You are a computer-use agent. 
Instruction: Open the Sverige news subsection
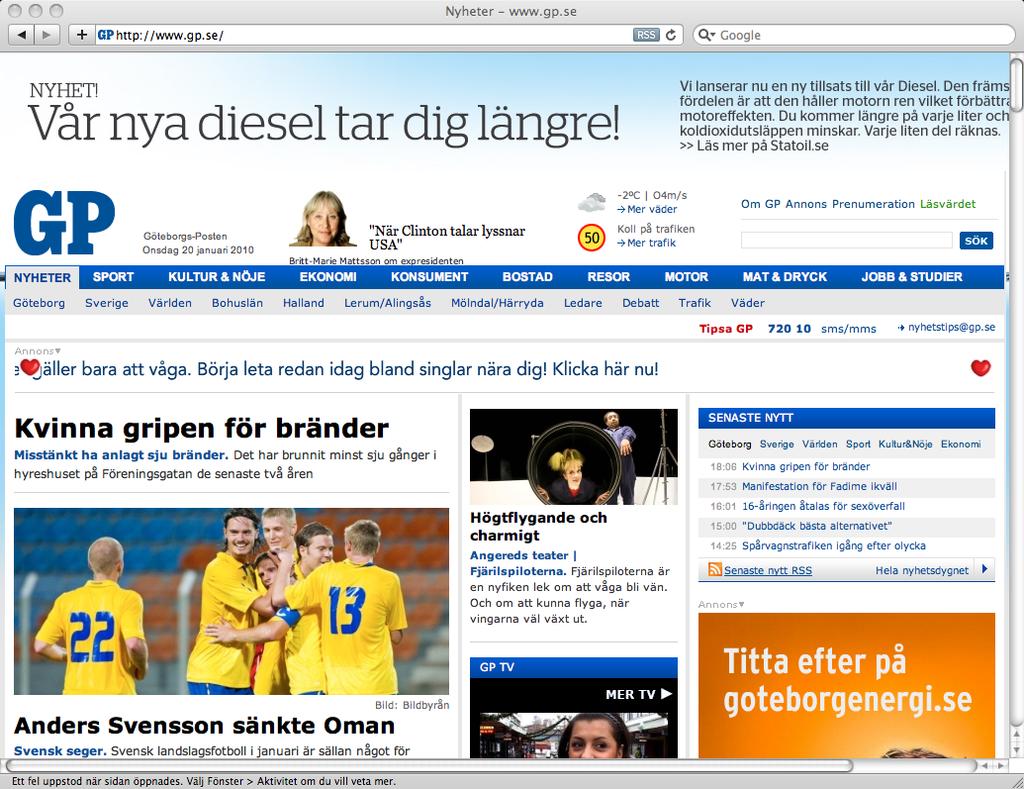coord(106,303)
